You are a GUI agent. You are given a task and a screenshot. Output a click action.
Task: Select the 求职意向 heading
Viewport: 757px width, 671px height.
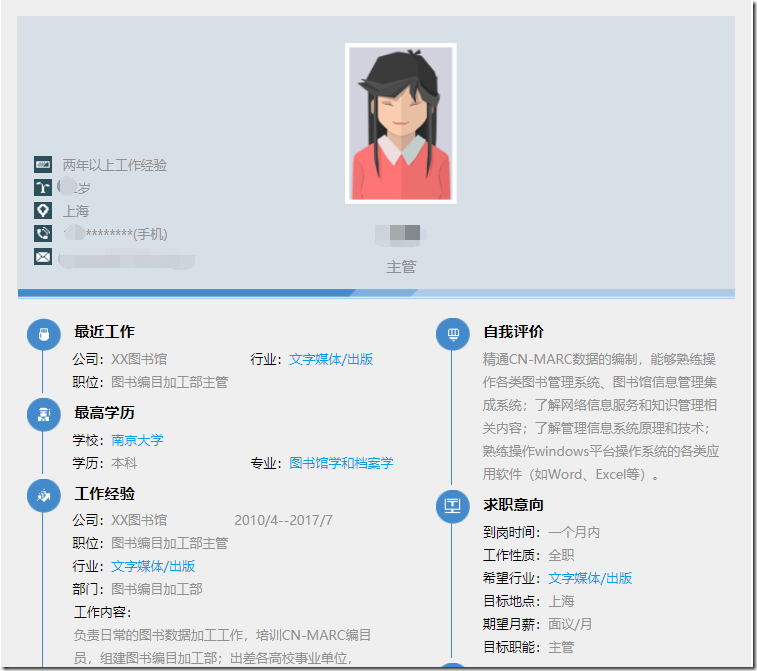pyautogui.click(x=513, y=504)
